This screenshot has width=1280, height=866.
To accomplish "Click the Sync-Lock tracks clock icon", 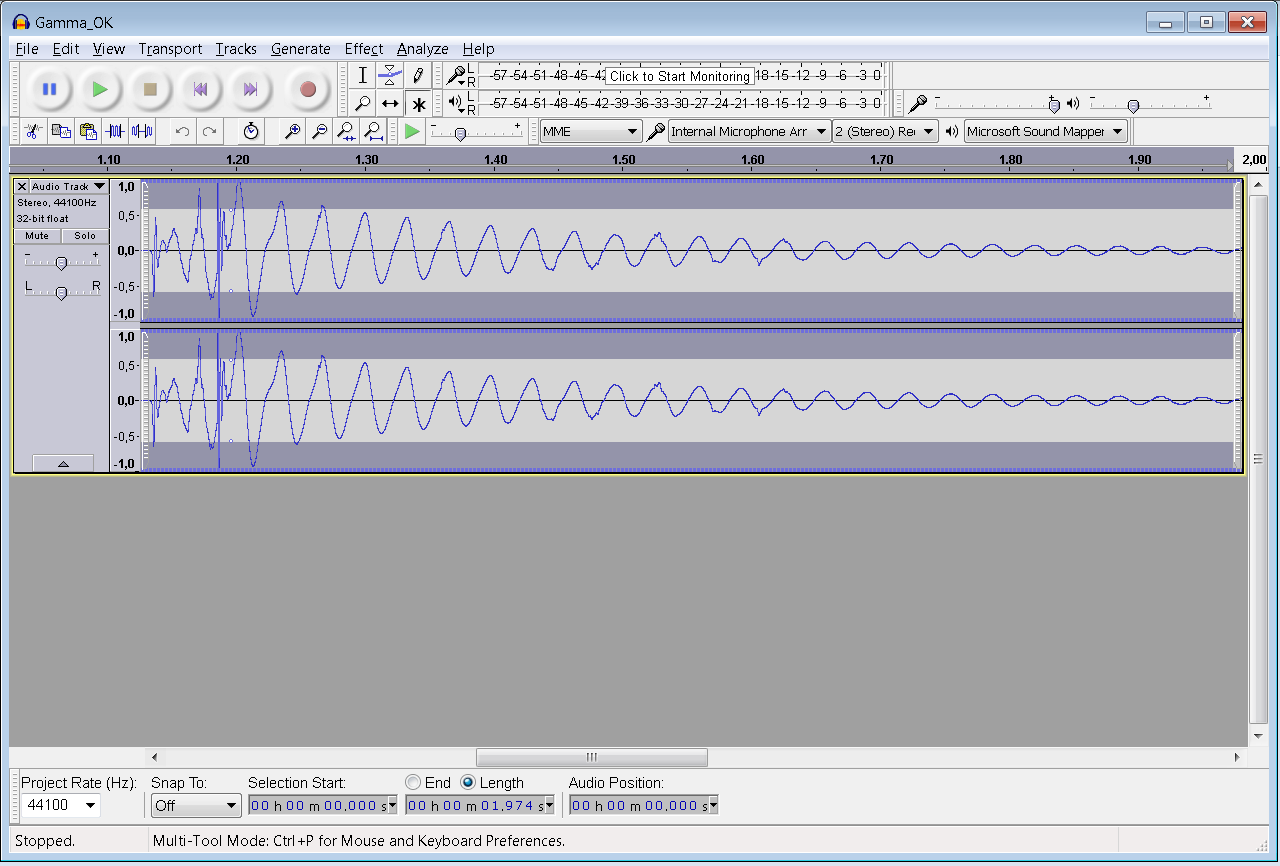I will [251, 131].
